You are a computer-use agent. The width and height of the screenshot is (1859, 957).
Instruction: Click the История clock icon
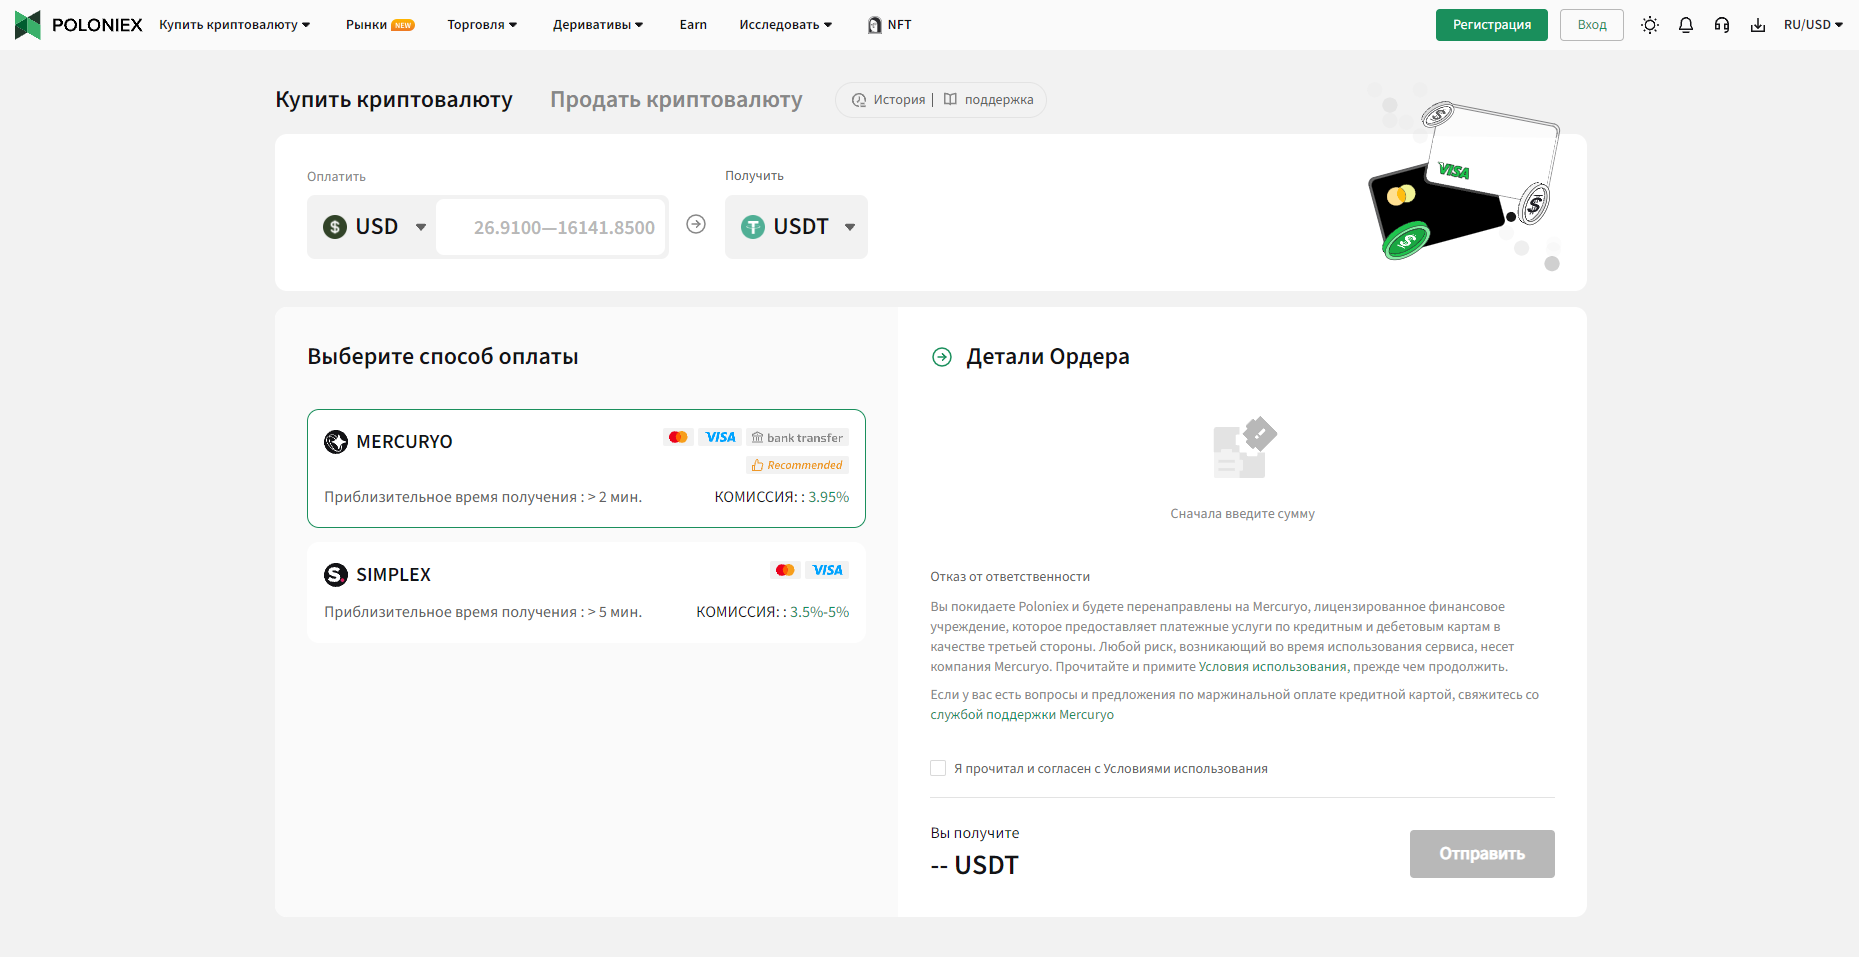(859, 100)
